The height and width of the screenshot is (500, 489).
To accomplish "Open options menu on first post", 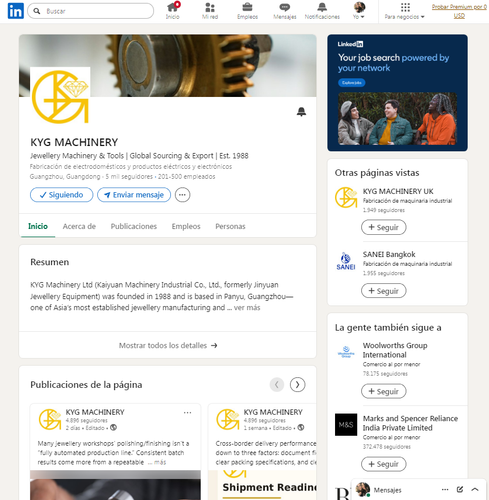I will [188, 413].
